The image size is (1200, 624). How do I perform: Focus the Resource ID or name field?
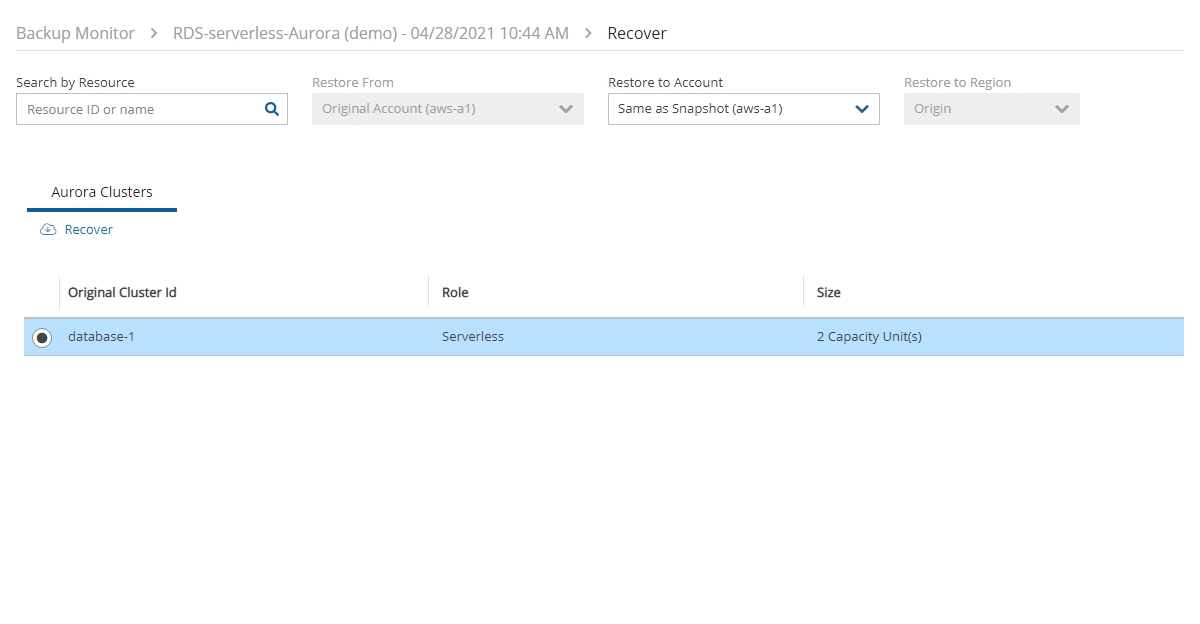click(140, 110)
